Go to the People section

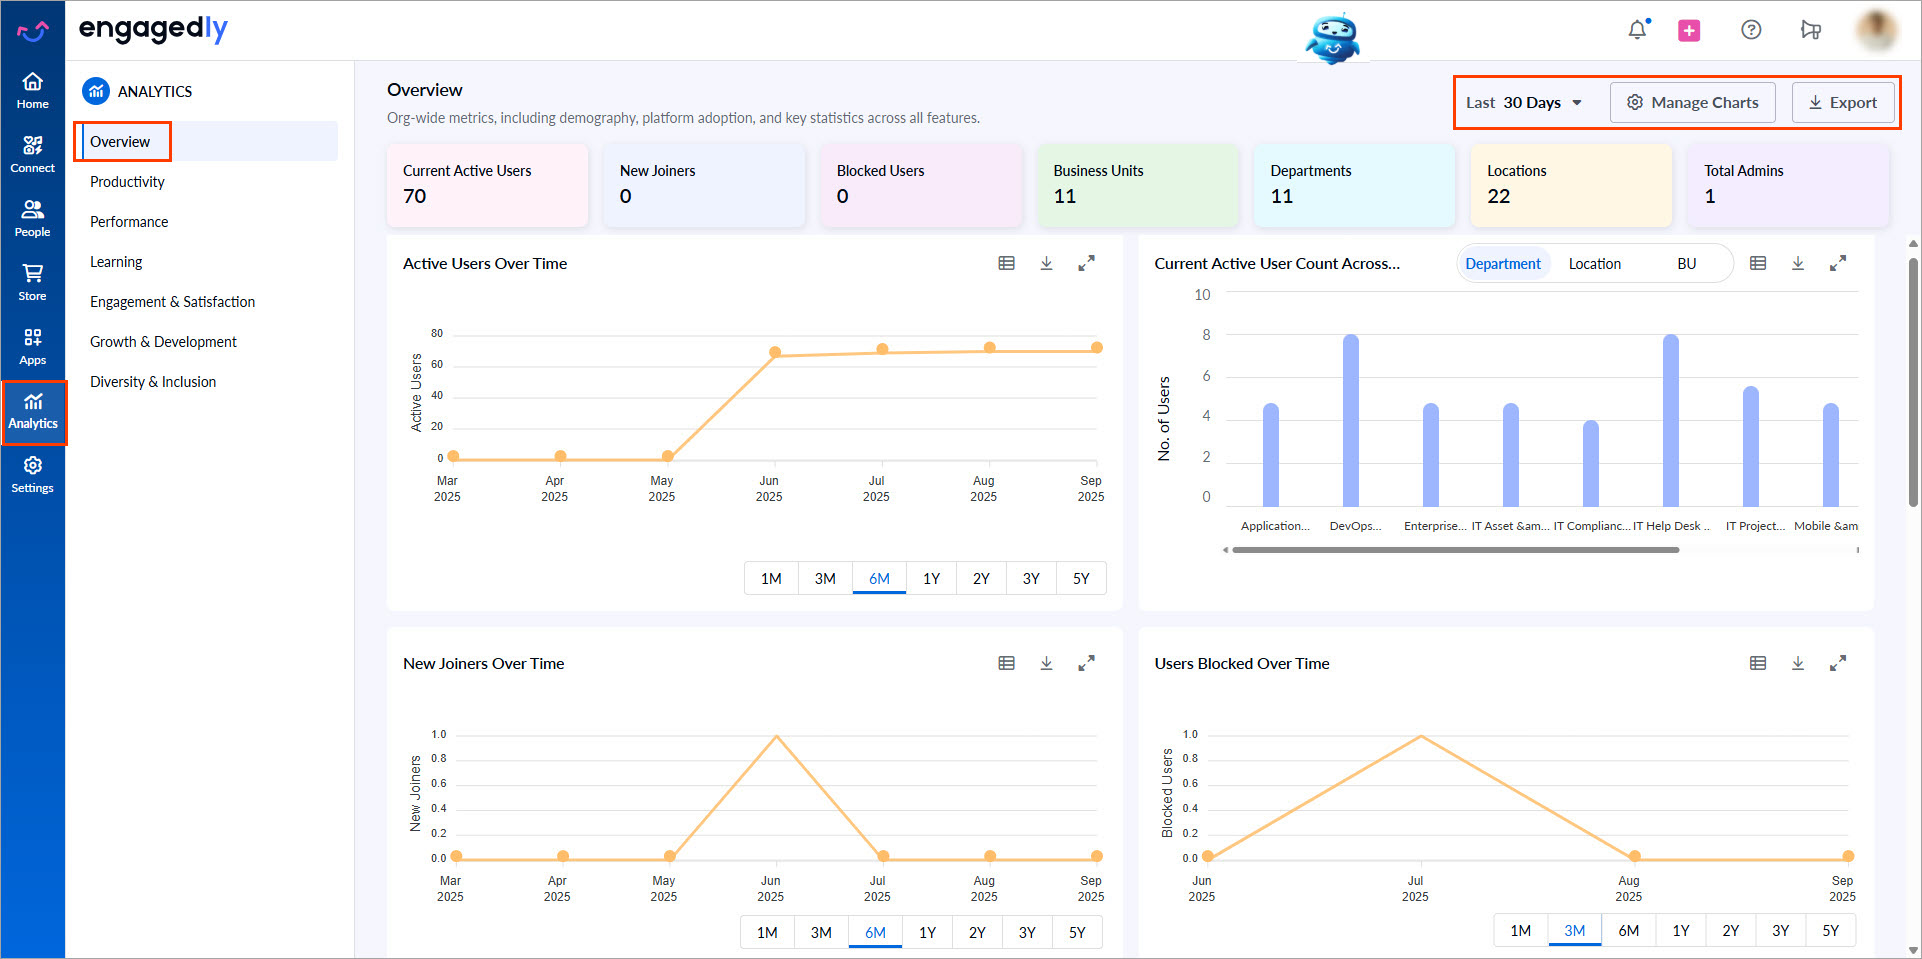coord(32,218)
